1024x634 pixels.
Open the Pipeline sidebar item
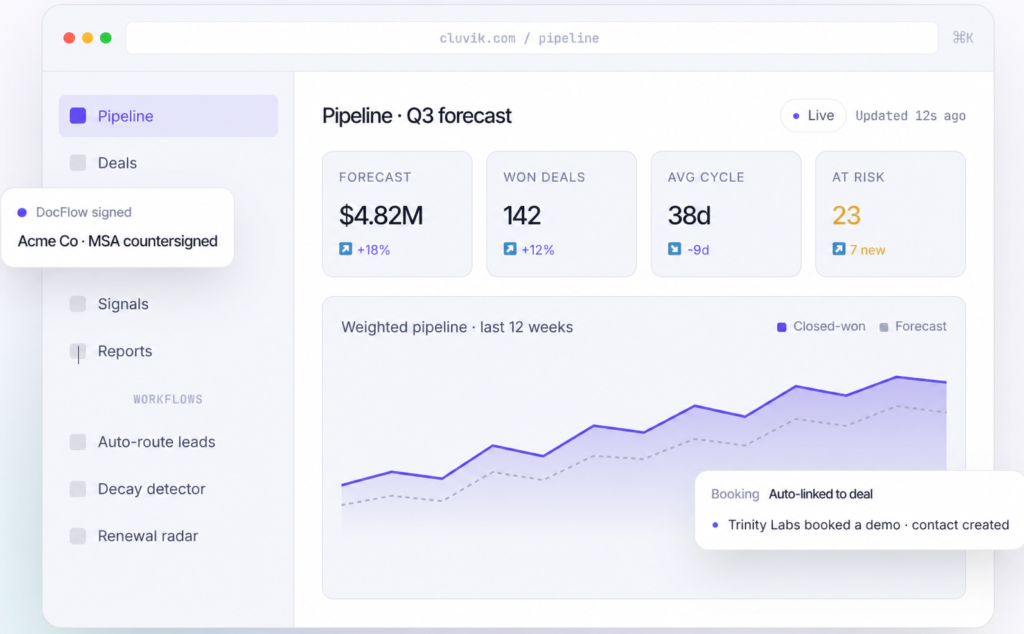168,116
